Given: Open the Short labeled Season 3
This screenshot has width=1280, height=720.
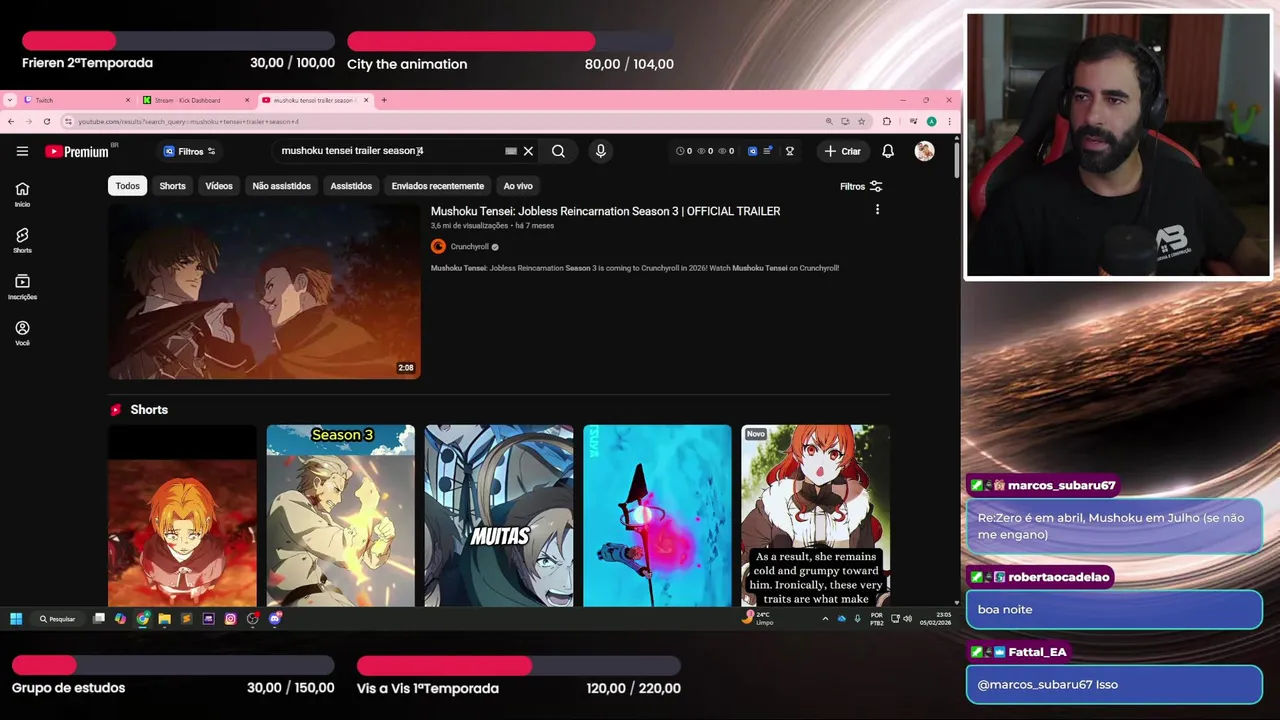Looking at the screenshot, I should [x=340, y=516].
